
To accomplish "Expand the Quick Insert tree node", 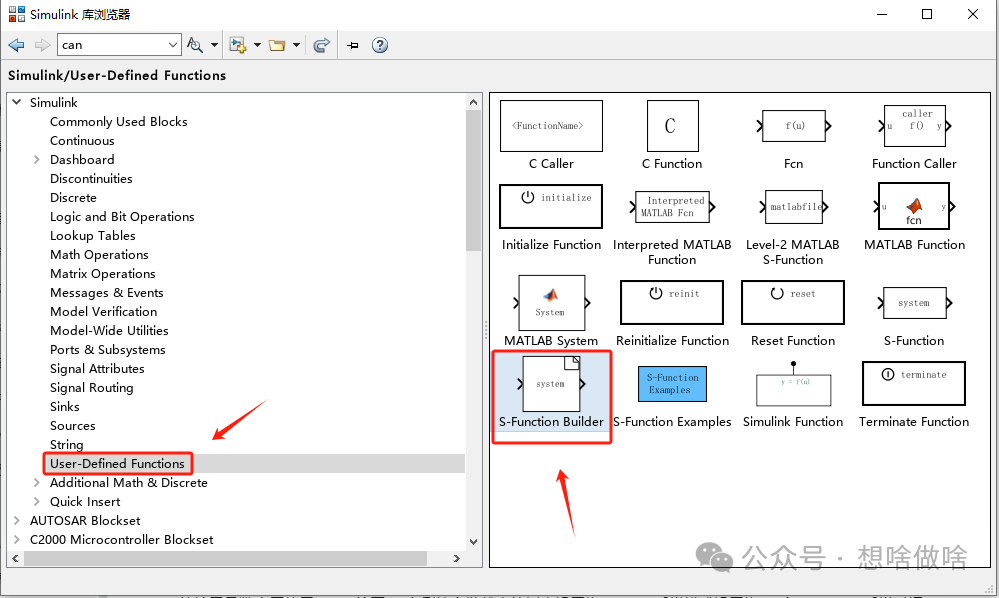I will (36, 502).
